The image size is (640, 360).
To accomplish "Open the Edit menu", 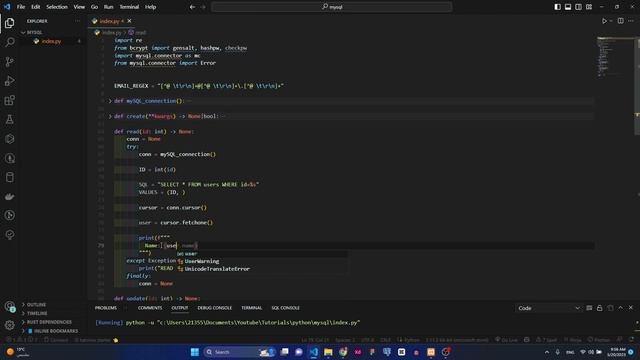I will 36,7.
